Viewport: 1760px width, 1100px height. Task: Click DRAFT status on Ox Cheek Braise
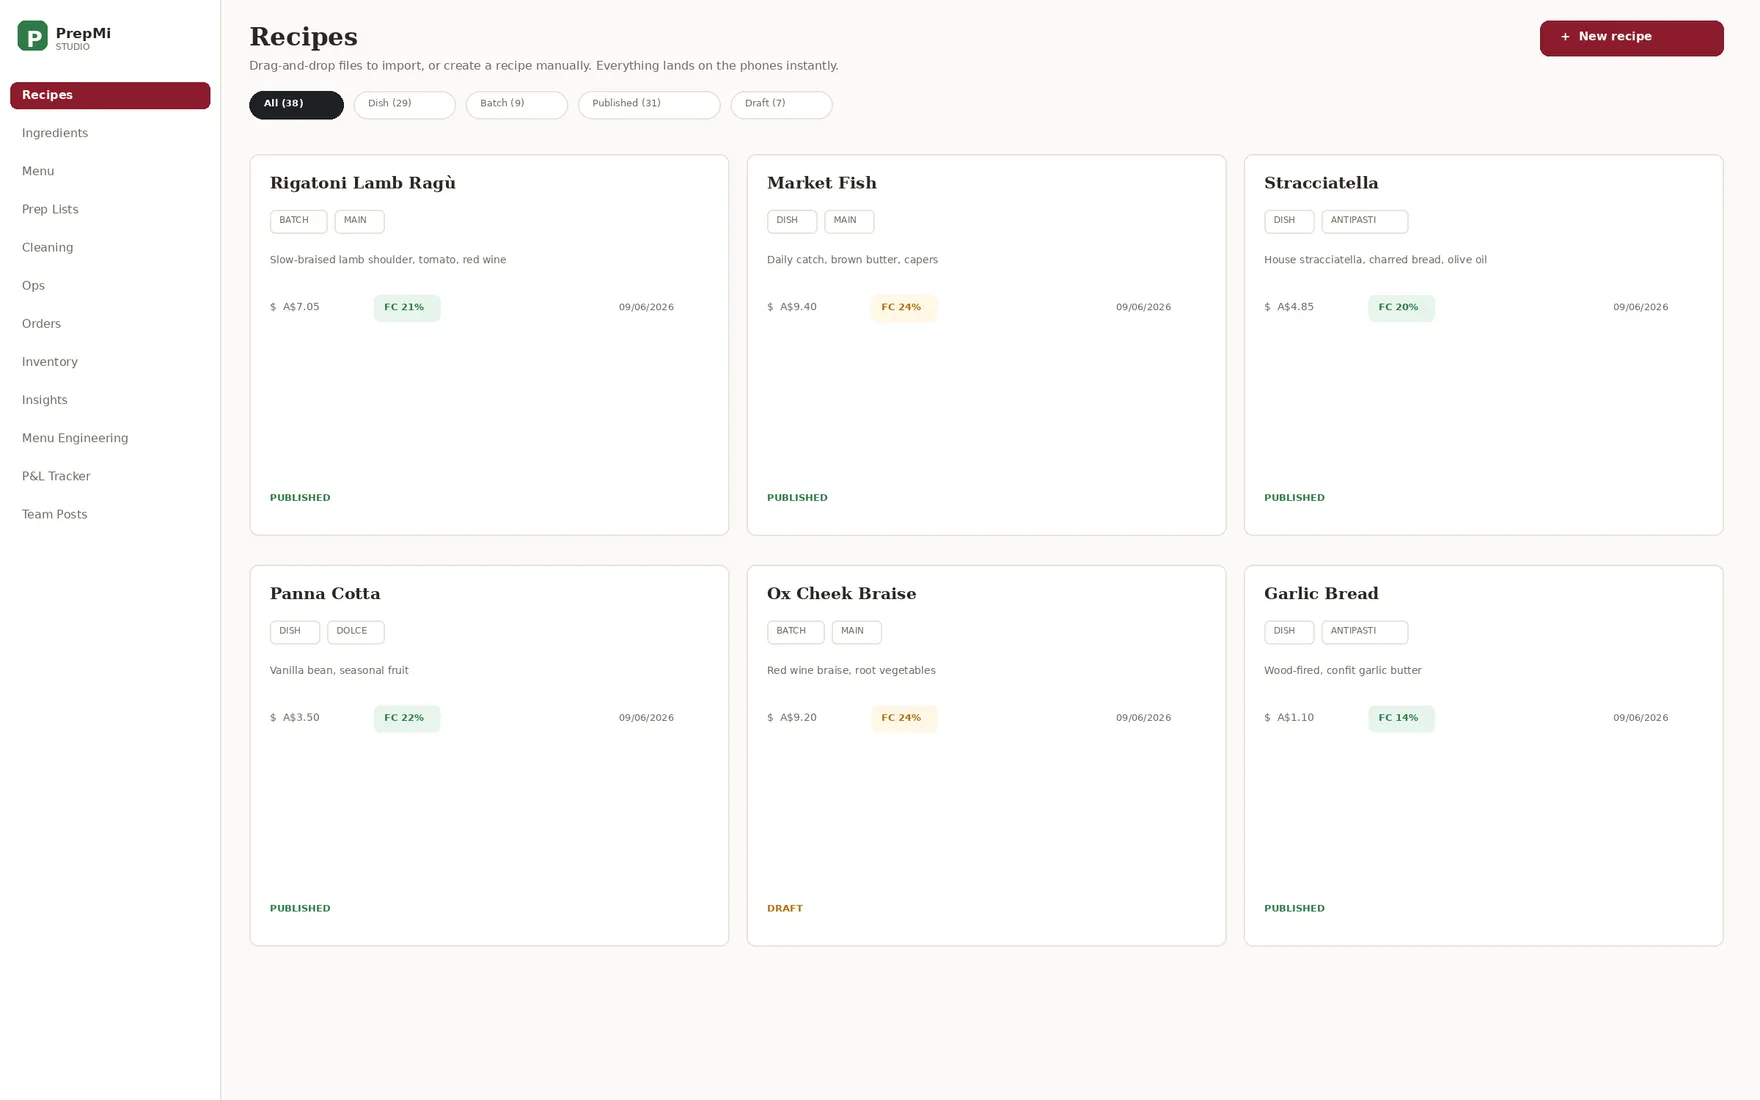(784, 909)
